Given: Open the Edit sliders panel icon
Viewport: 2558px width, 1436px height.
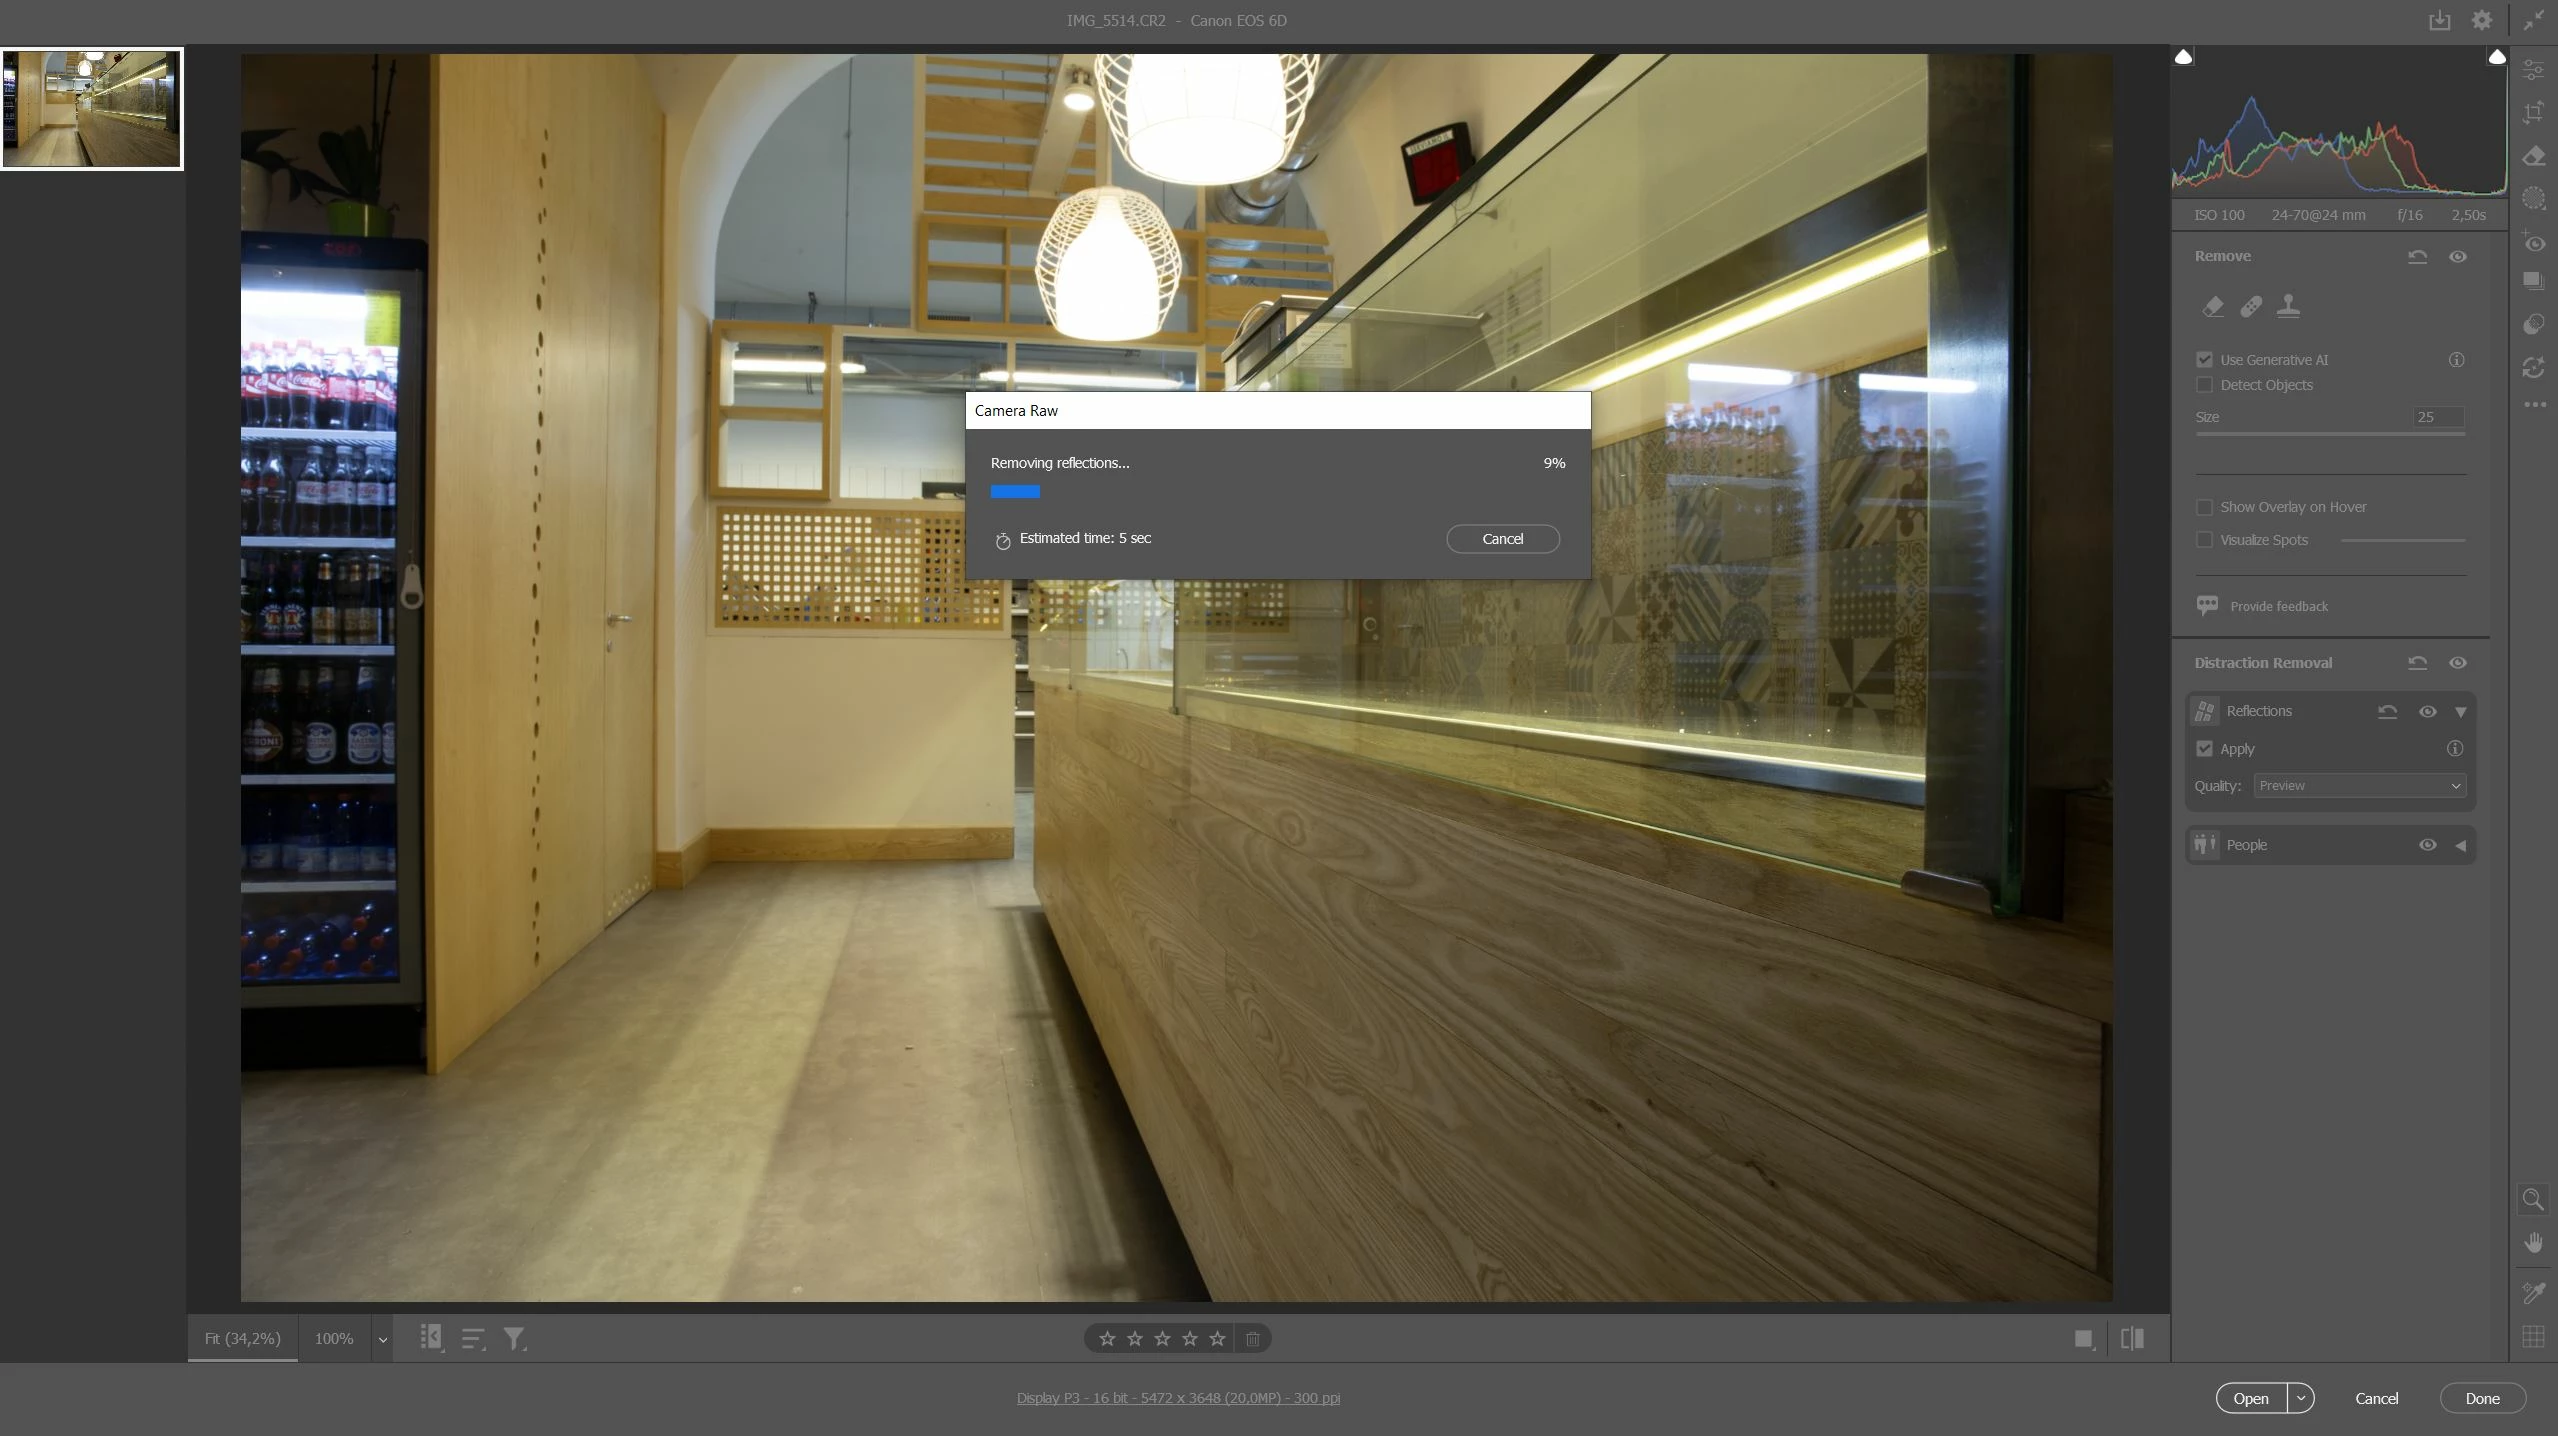Looking at the screenshot, I should point(2533,70).
